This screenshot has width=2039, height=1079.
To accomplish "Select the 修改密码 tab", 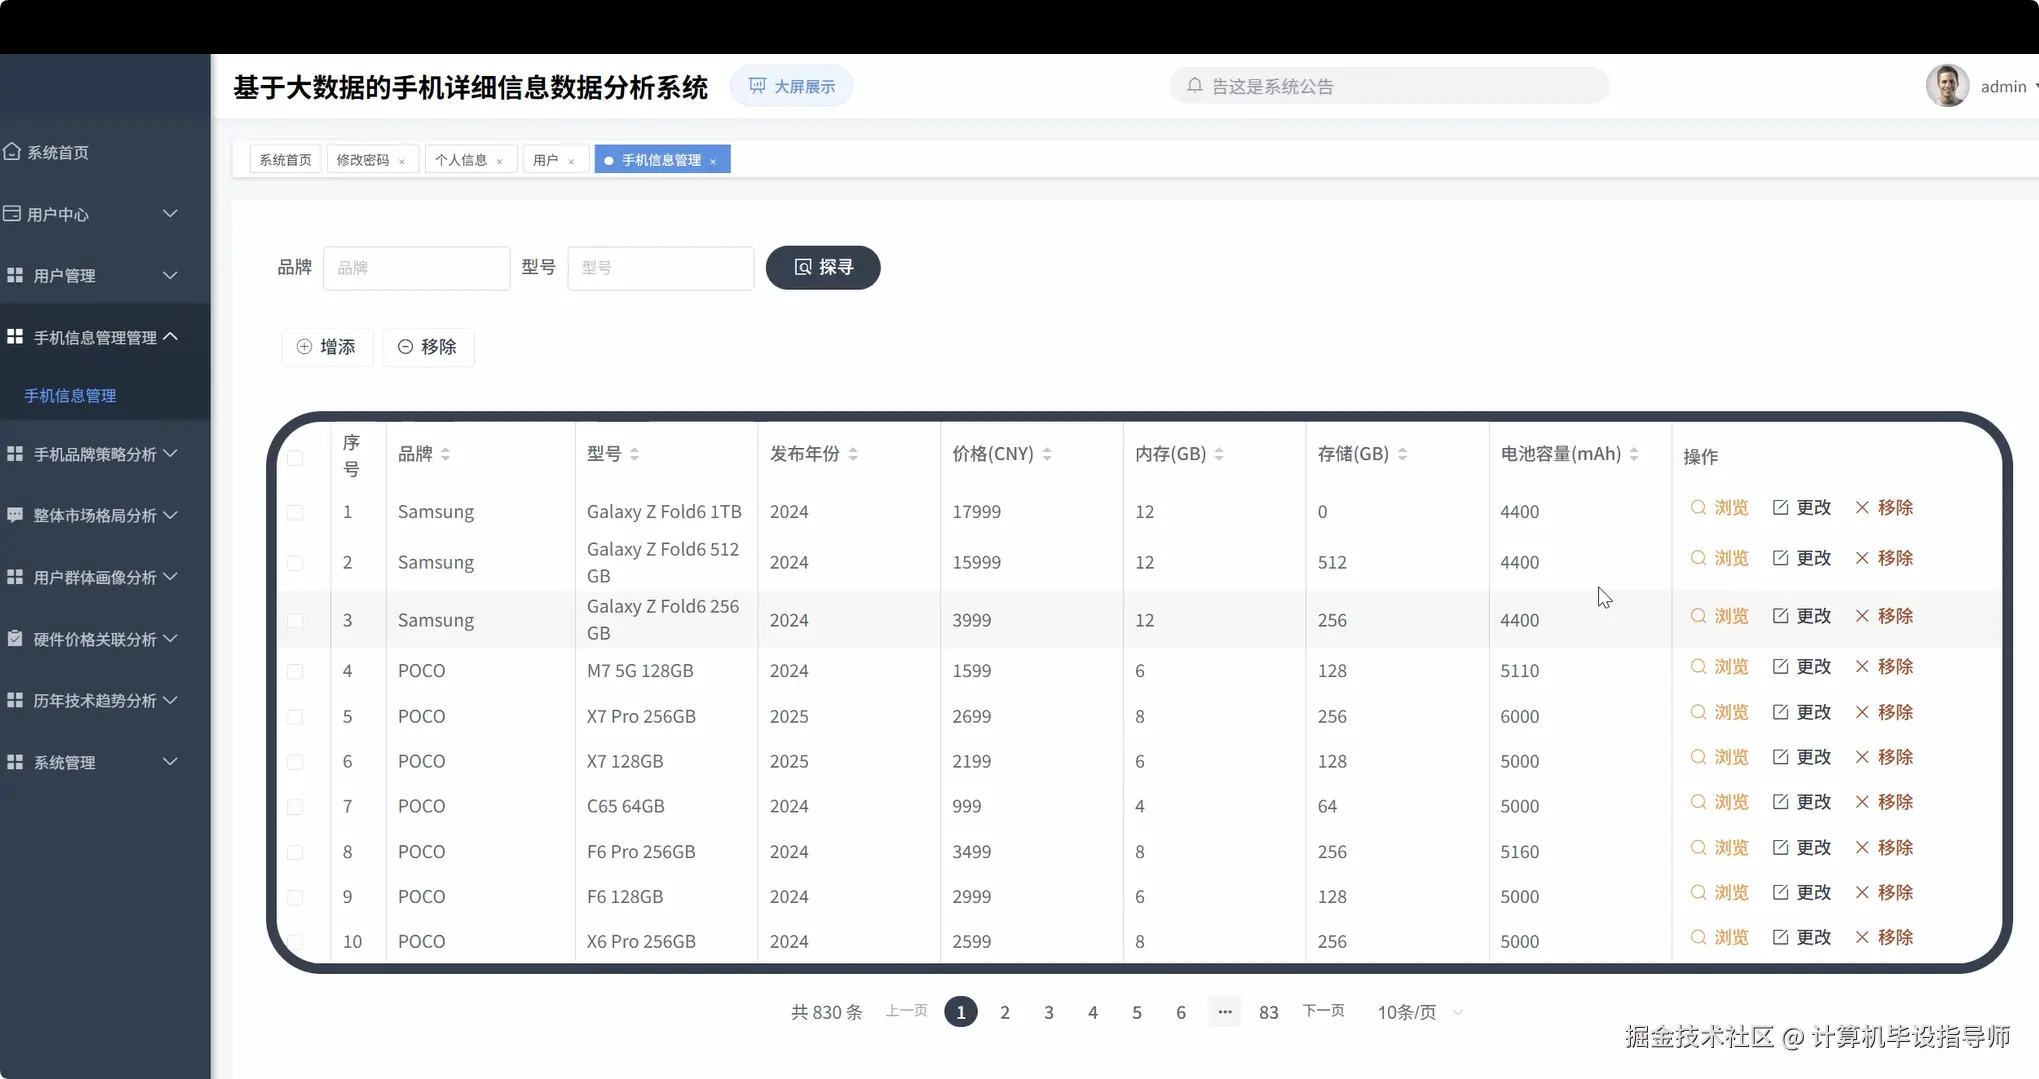I will click(364, 159).
